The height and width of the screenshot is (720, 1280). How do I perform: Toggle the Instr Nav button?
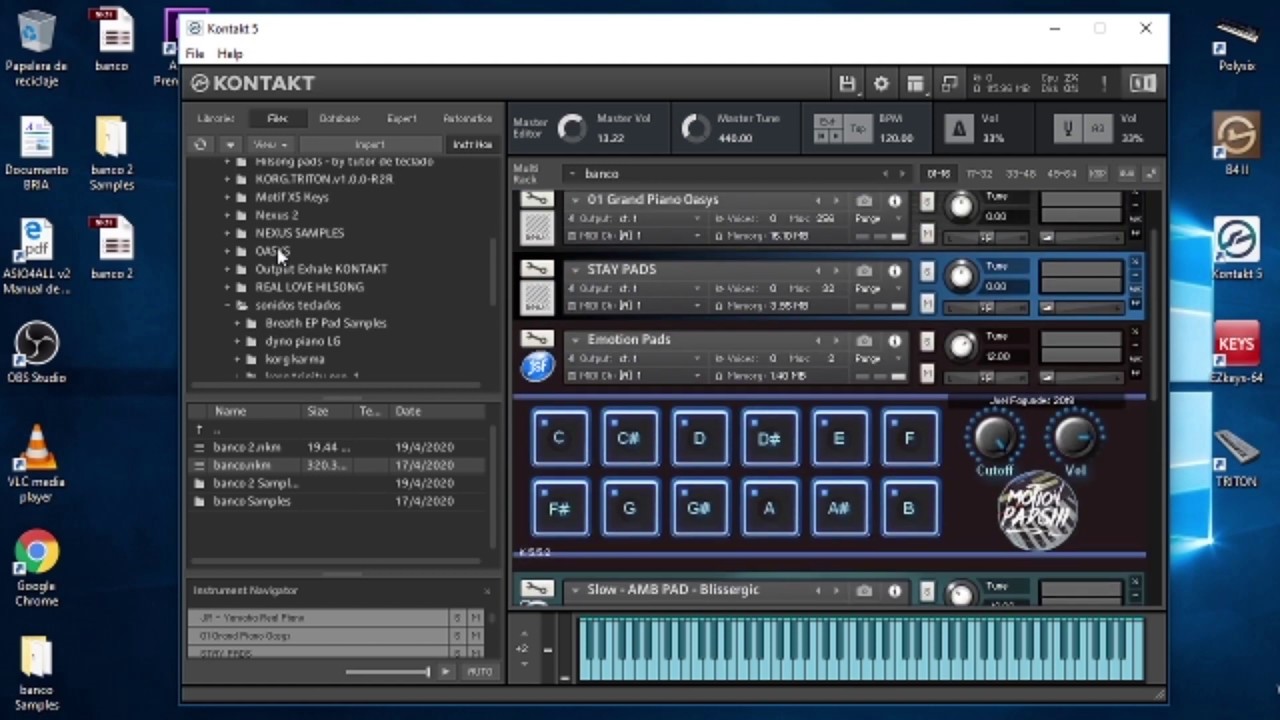[472, 144]
